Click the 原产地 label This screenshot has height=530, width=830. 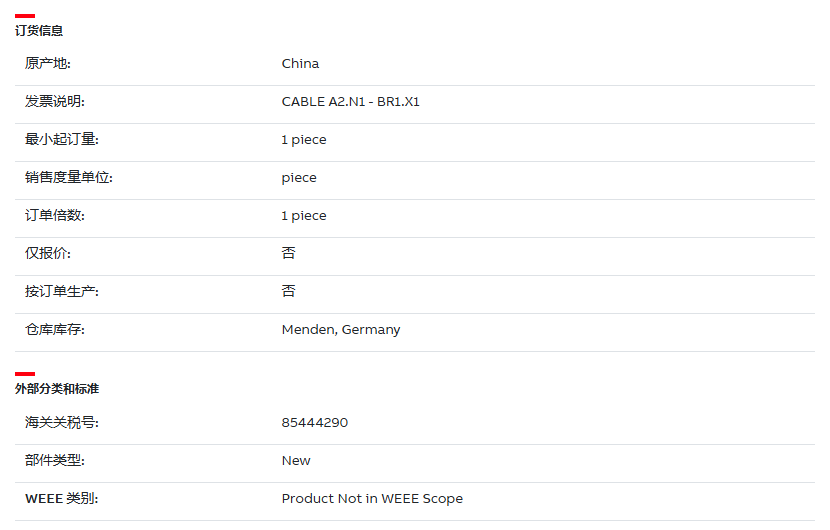pos(48,64)
